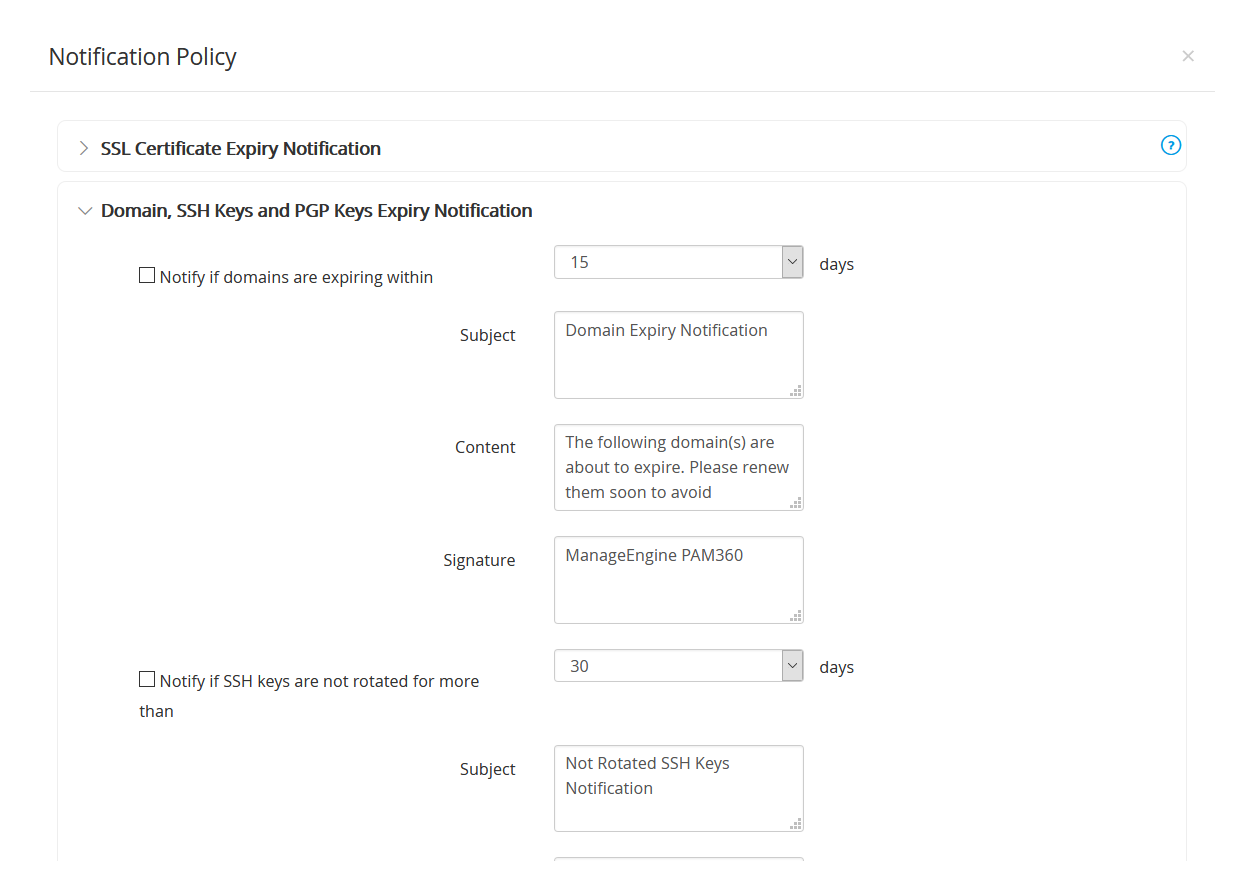Click the domain expiry Content text area

[x=678, y=467]
